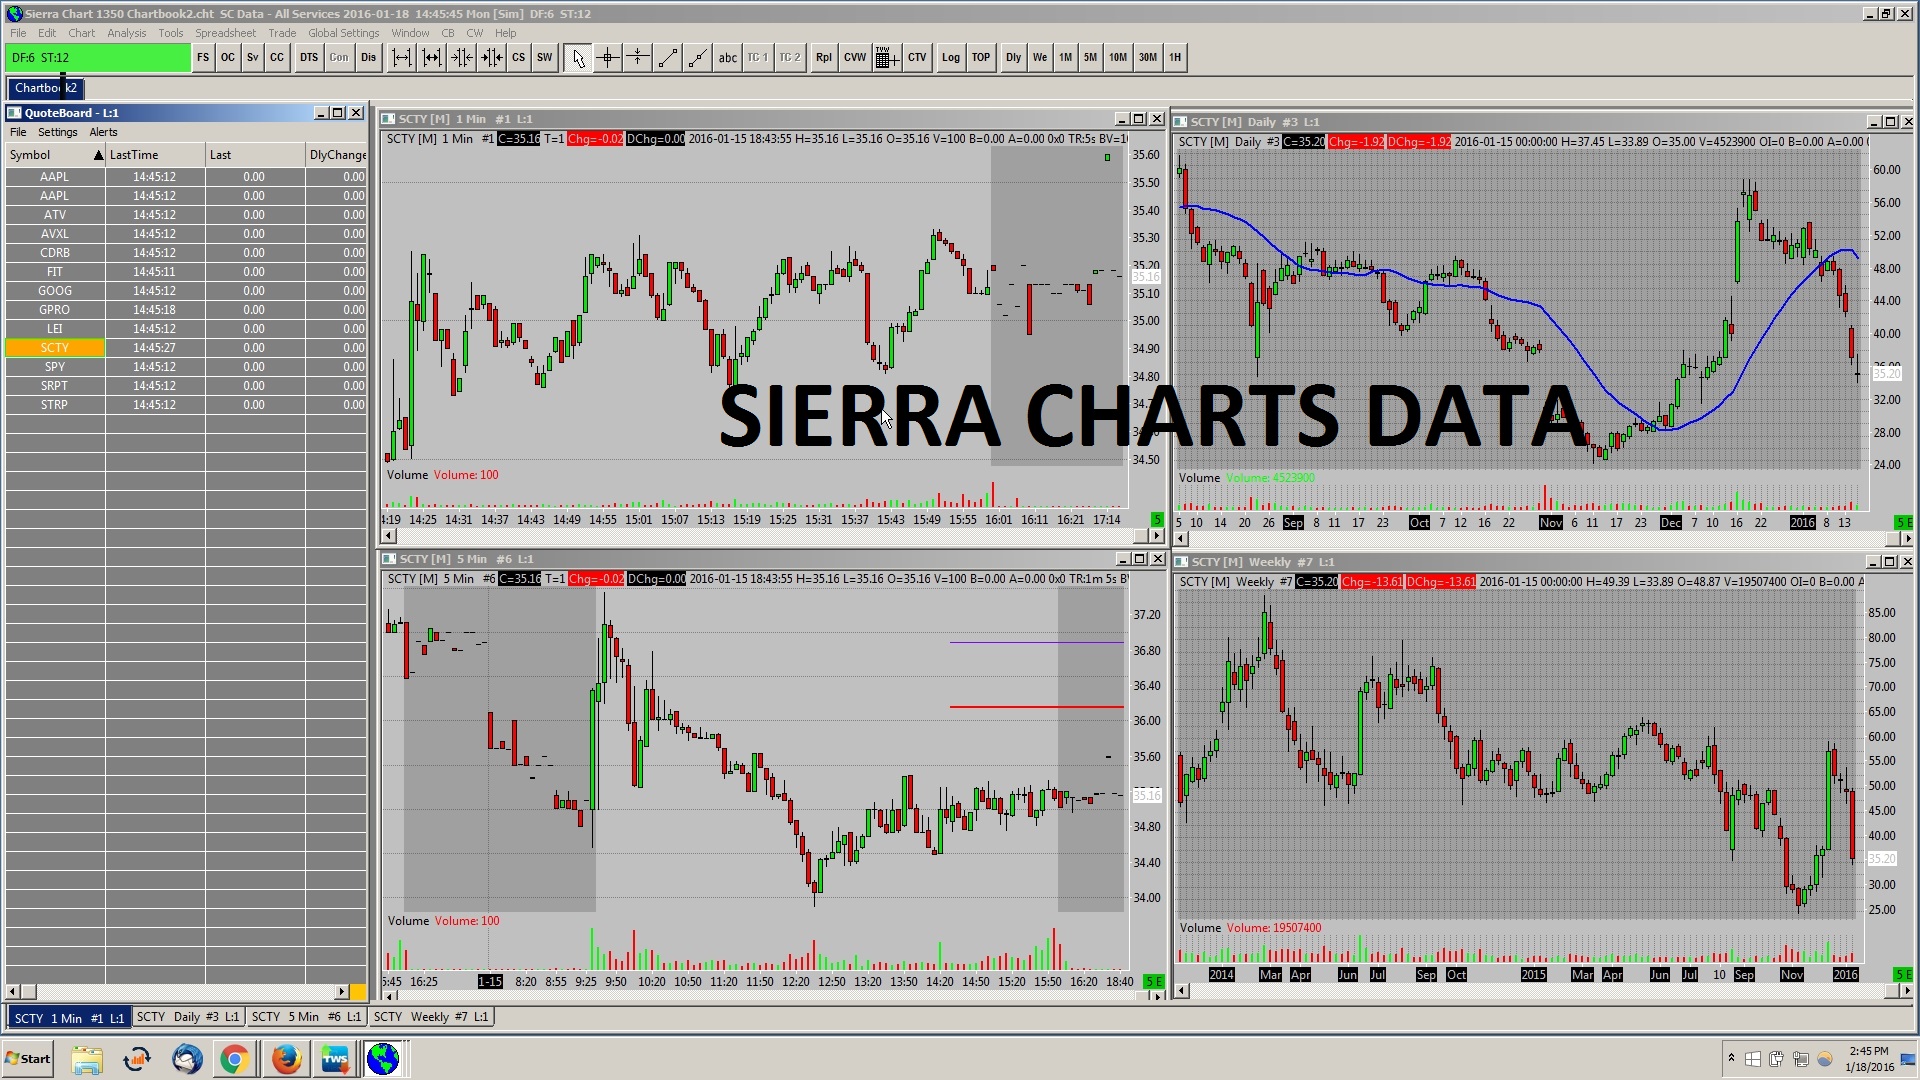Toggle the DTS toolbar button

pos(308,58)
